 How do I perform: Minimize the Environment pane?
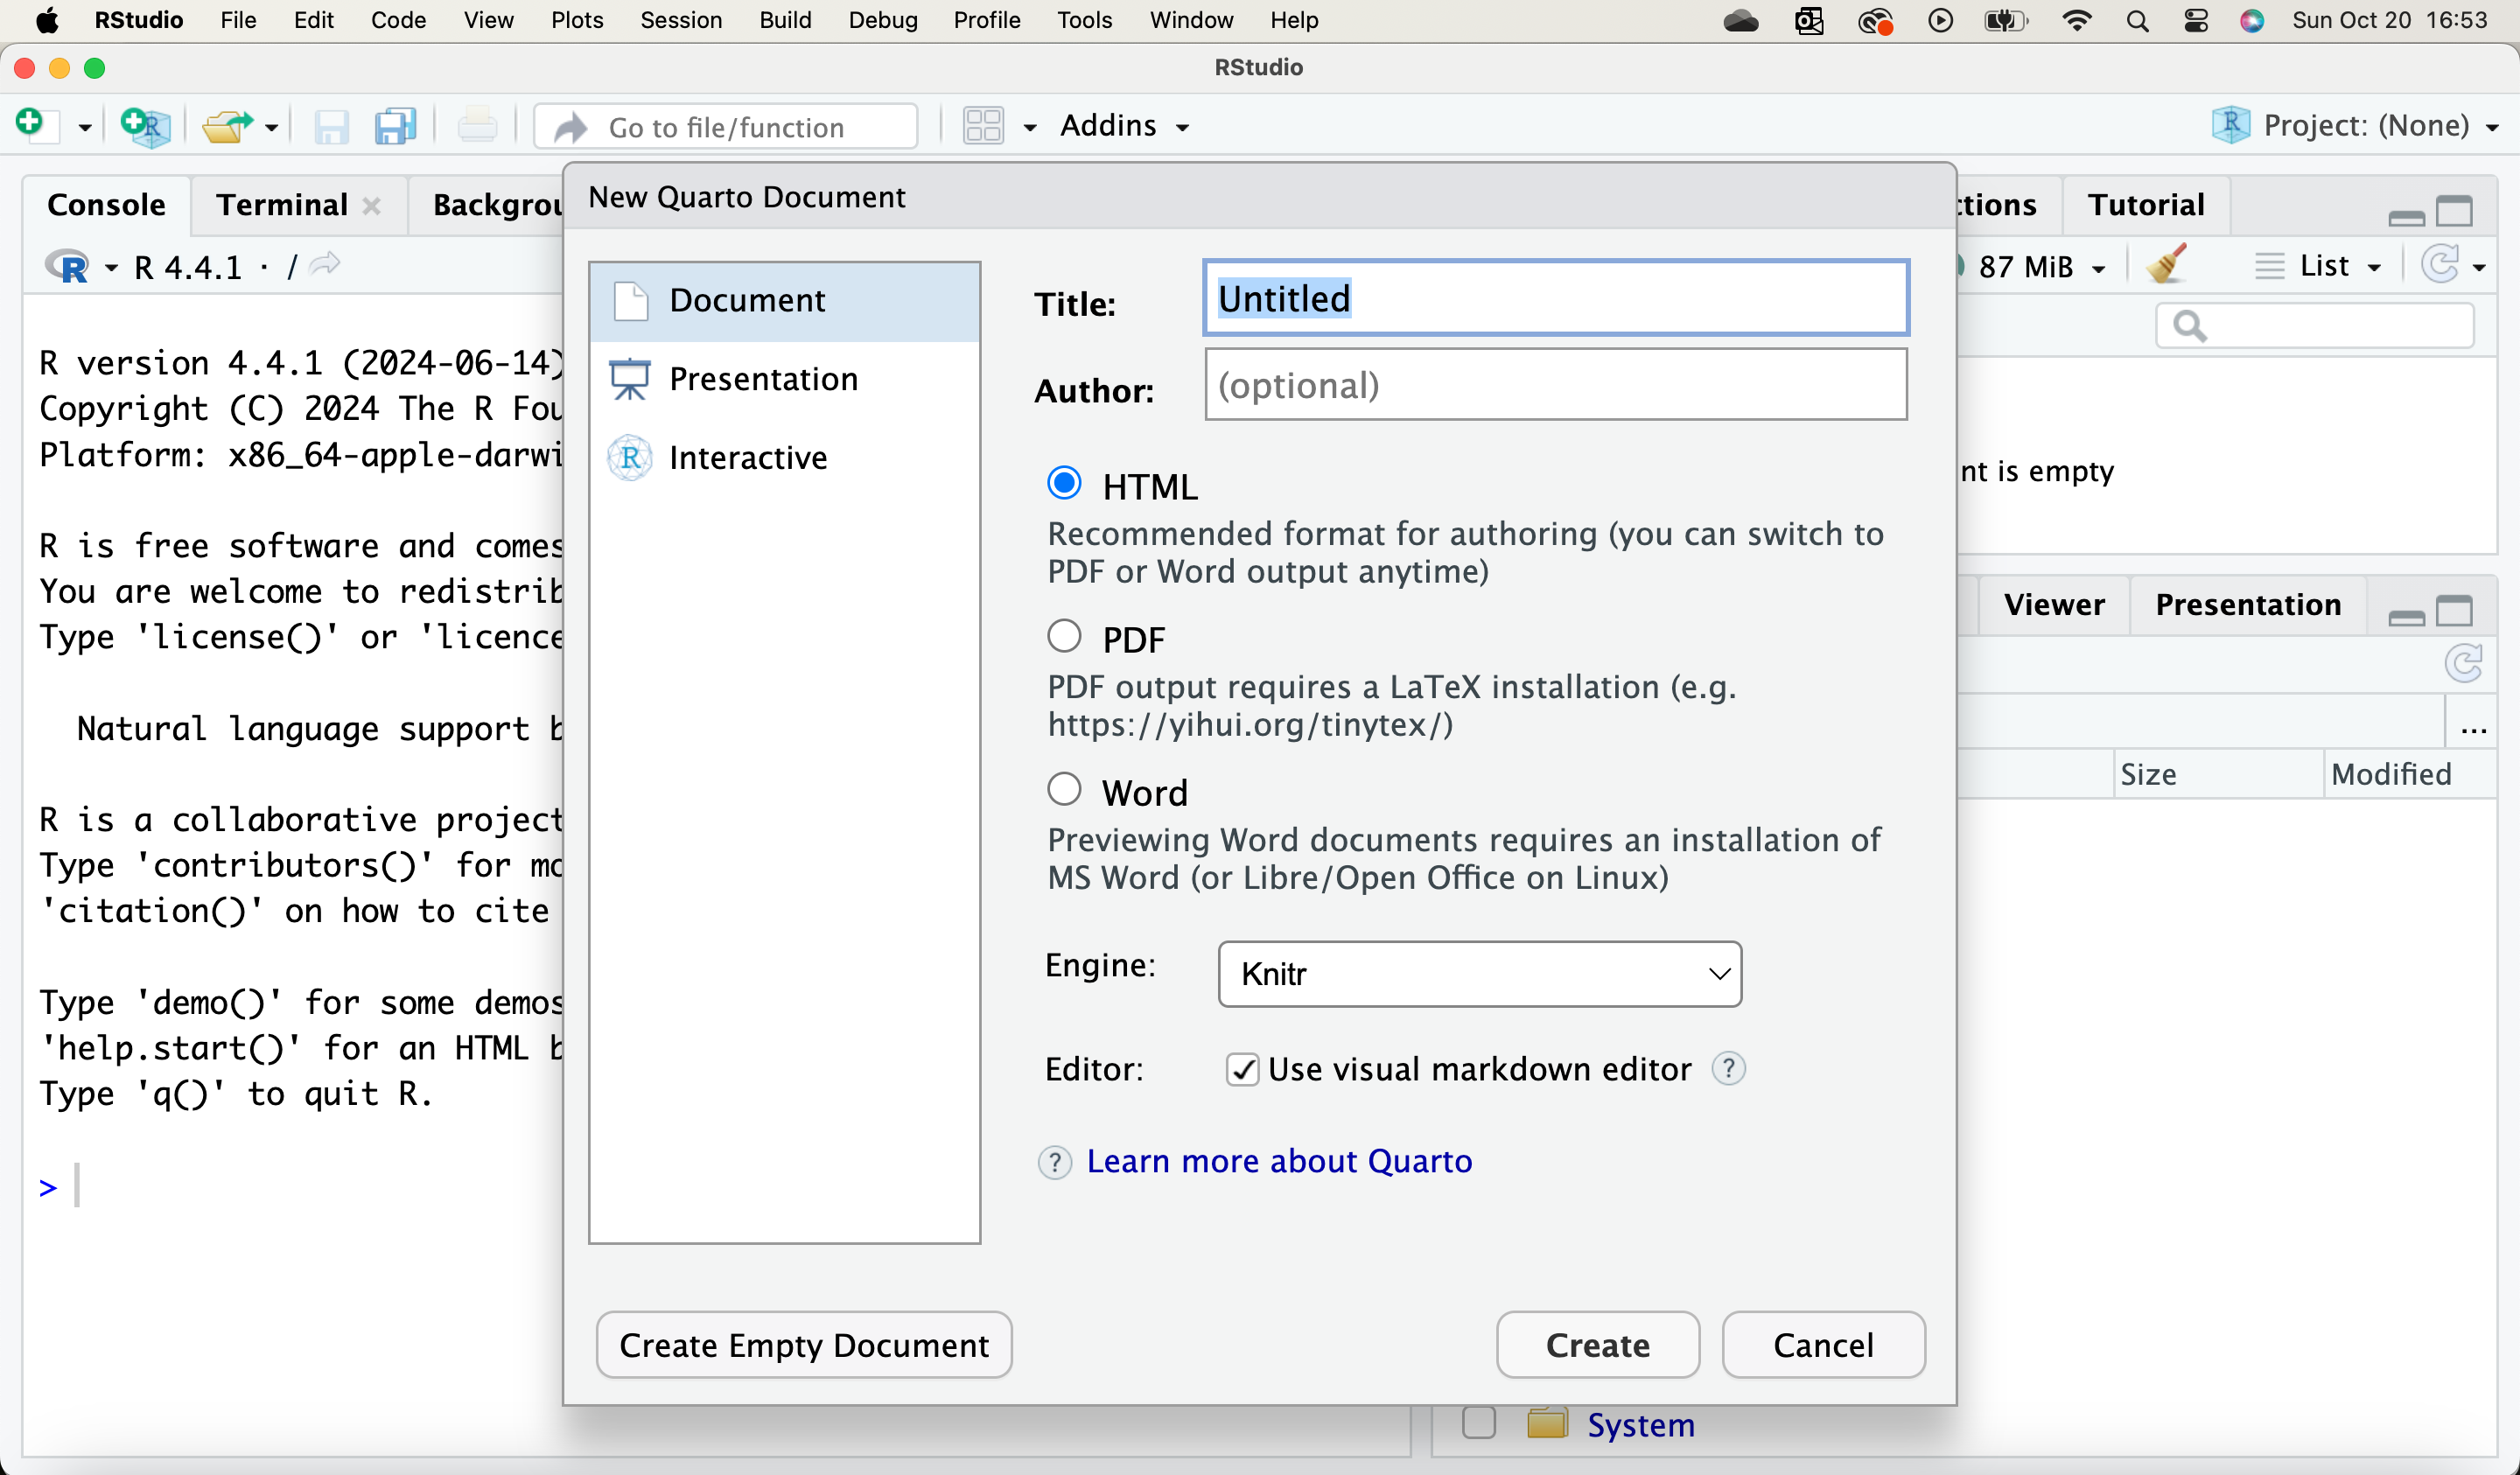2406,217
